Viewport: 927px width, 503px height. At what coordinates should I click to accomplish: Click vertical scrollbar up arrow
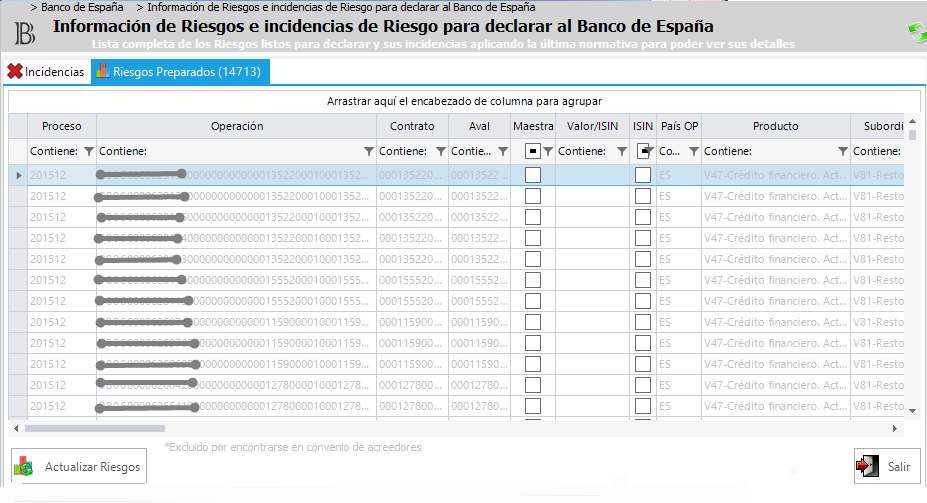(x=912, y=121)
